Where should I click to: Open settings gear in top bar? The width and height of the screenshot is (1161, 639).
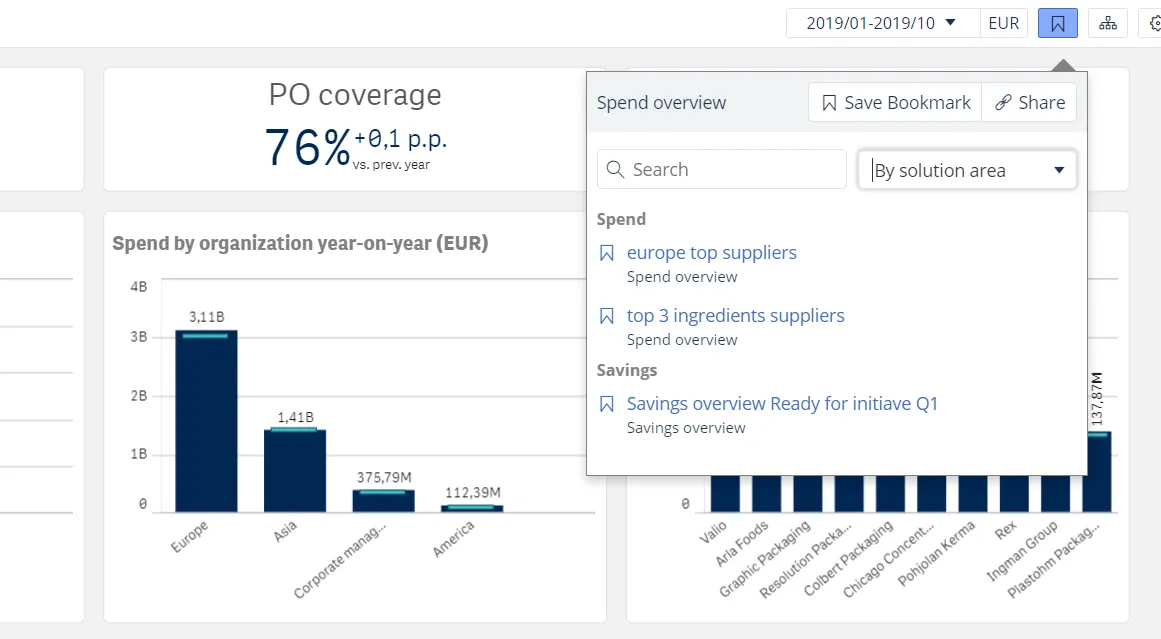[x=1154, y=23]
